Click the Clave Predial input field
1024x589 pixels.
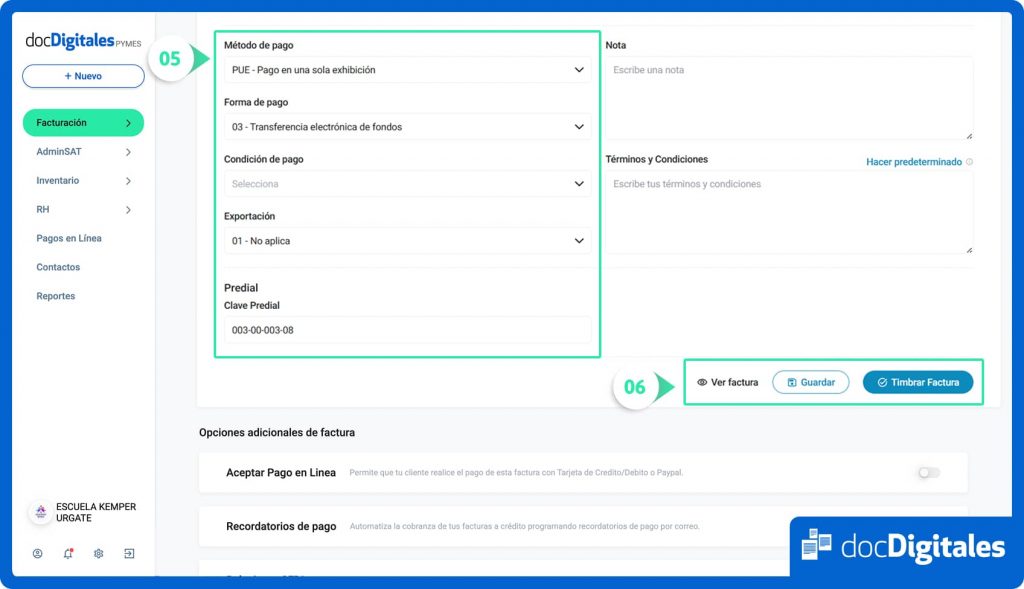pos(408,330)
